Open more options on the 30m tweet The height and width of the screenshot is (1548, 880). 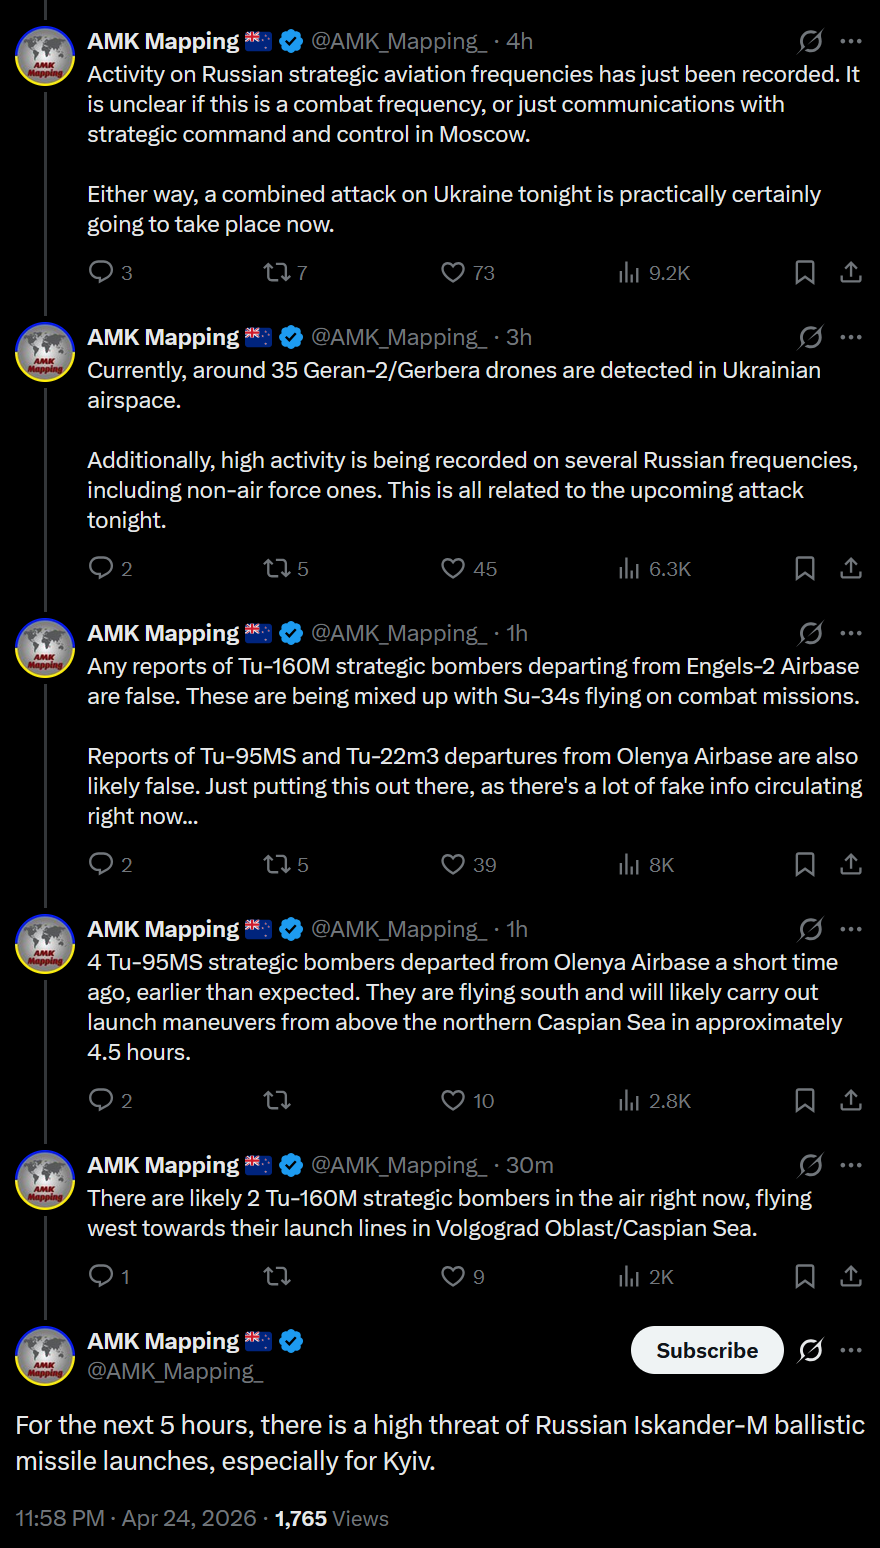pos(851,1165)
